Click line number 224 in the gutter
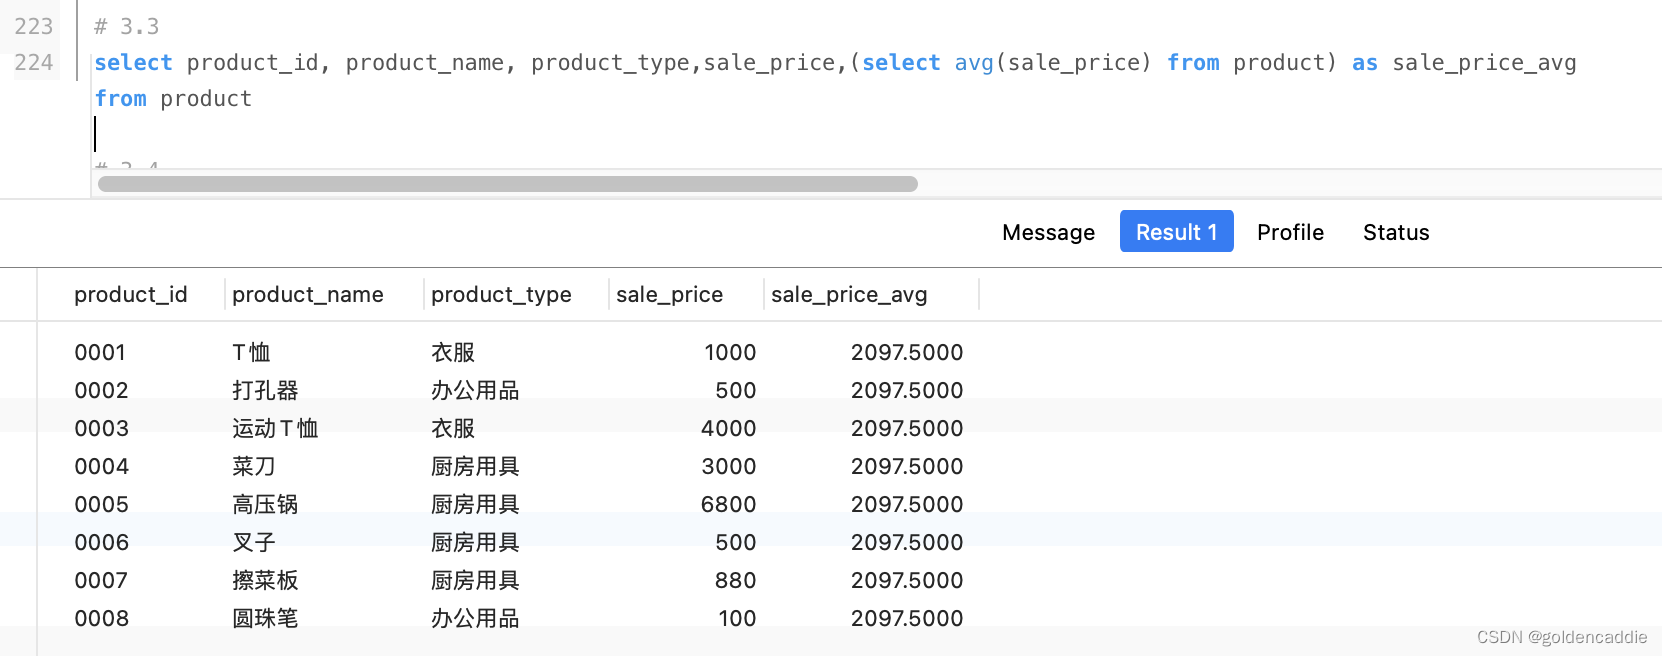The image size is (1662, 656). point(34,63)
